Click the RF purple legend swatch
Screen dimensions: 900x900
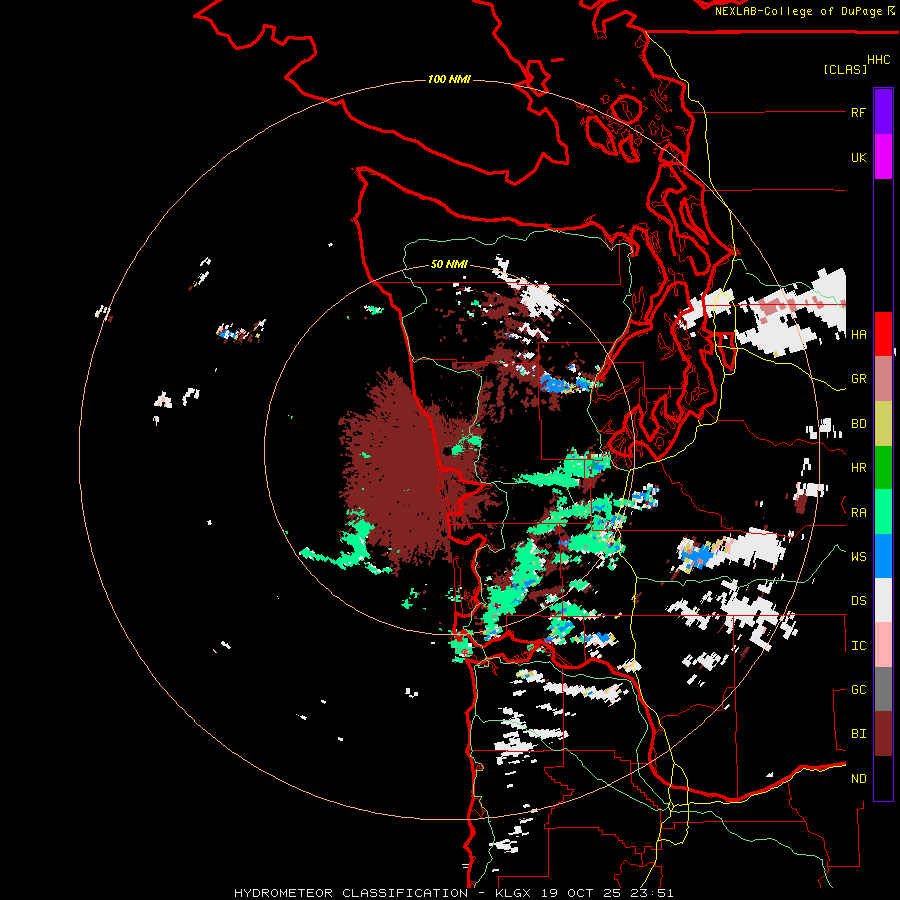coord(883,112)
